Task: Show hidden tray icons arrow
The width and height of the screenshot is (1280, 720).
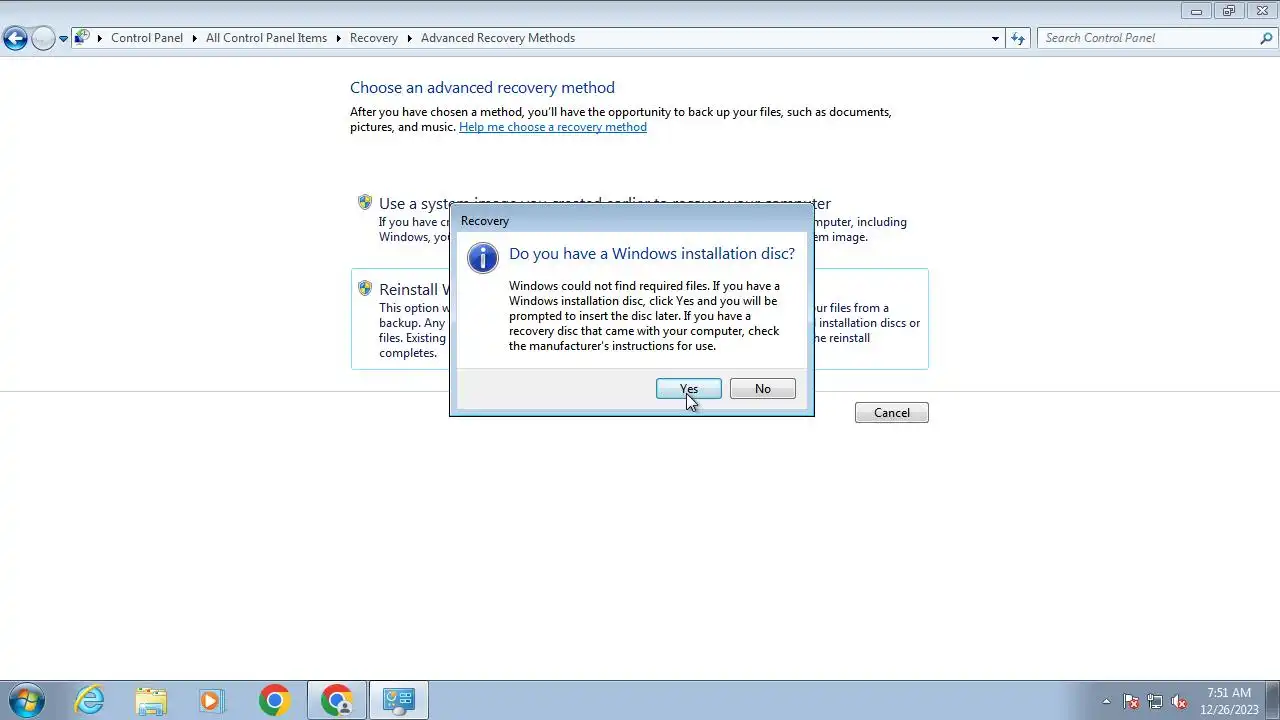Action: (x=1106, y=701)
